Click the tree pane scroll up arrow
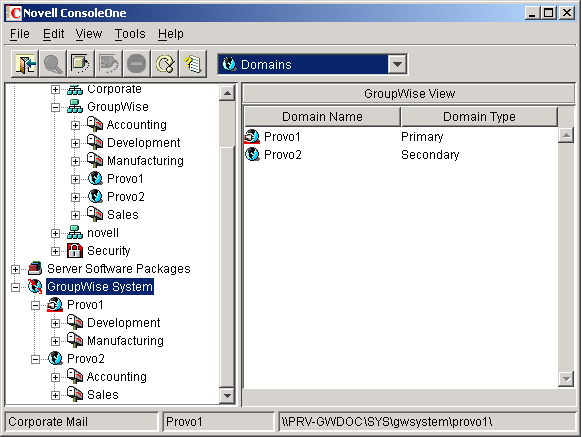Viewport: 581px width, 437px height. point(227,93)
